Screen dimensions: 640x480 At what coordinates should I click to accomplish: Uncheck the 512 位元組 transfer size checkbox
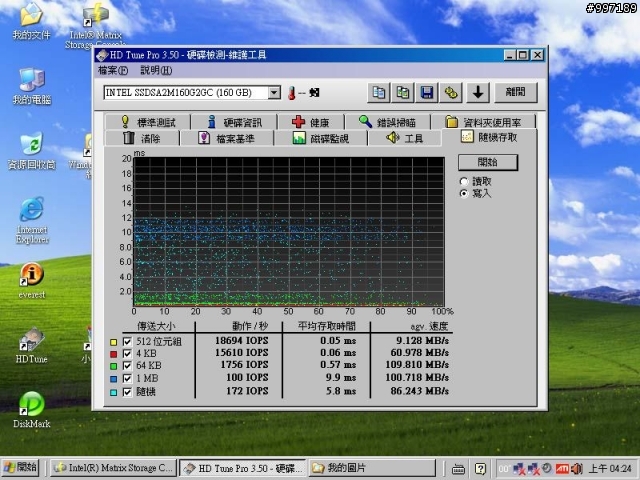coord(127,342)
